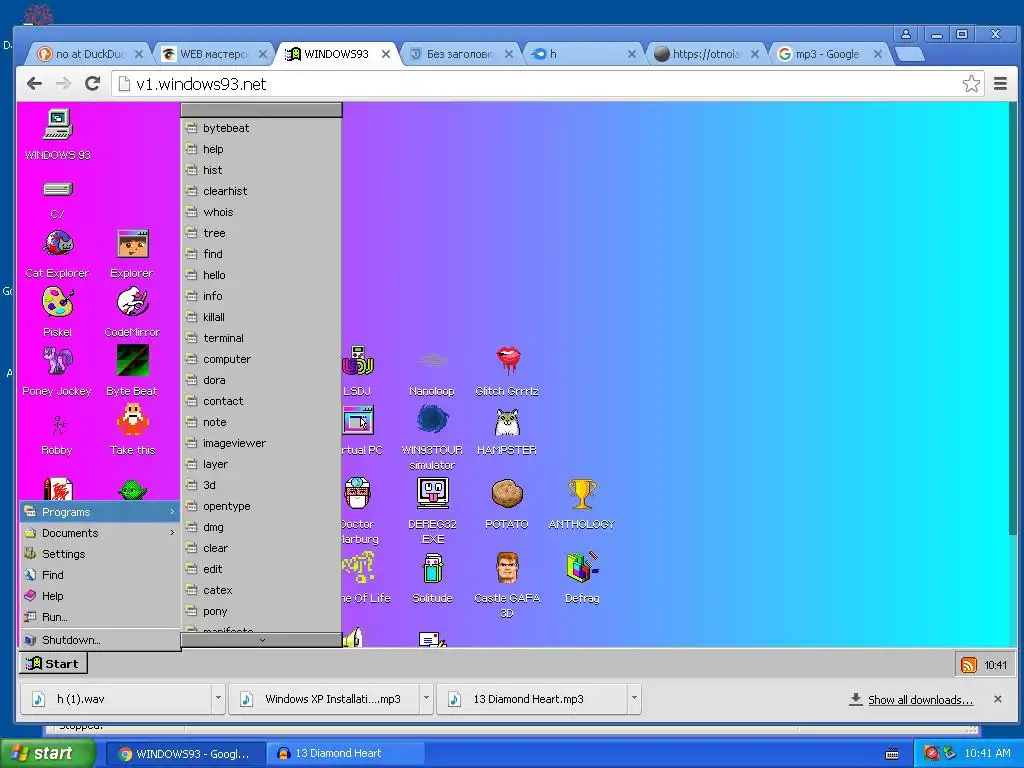Open ANTHOLOGY trophy icon
The height and width of the screenshot is (768, 1024).
coord(582,494)
